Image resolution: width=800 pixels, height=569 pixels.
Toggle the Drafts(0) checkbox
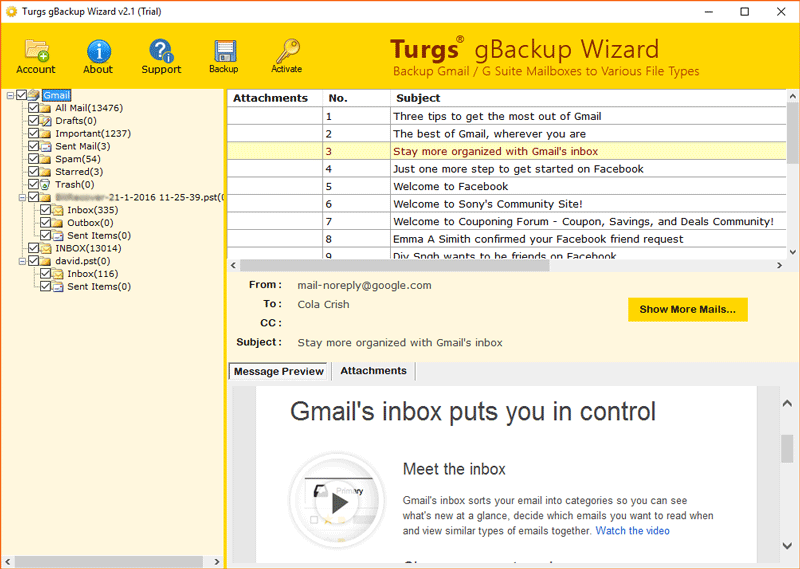[34, 120]
